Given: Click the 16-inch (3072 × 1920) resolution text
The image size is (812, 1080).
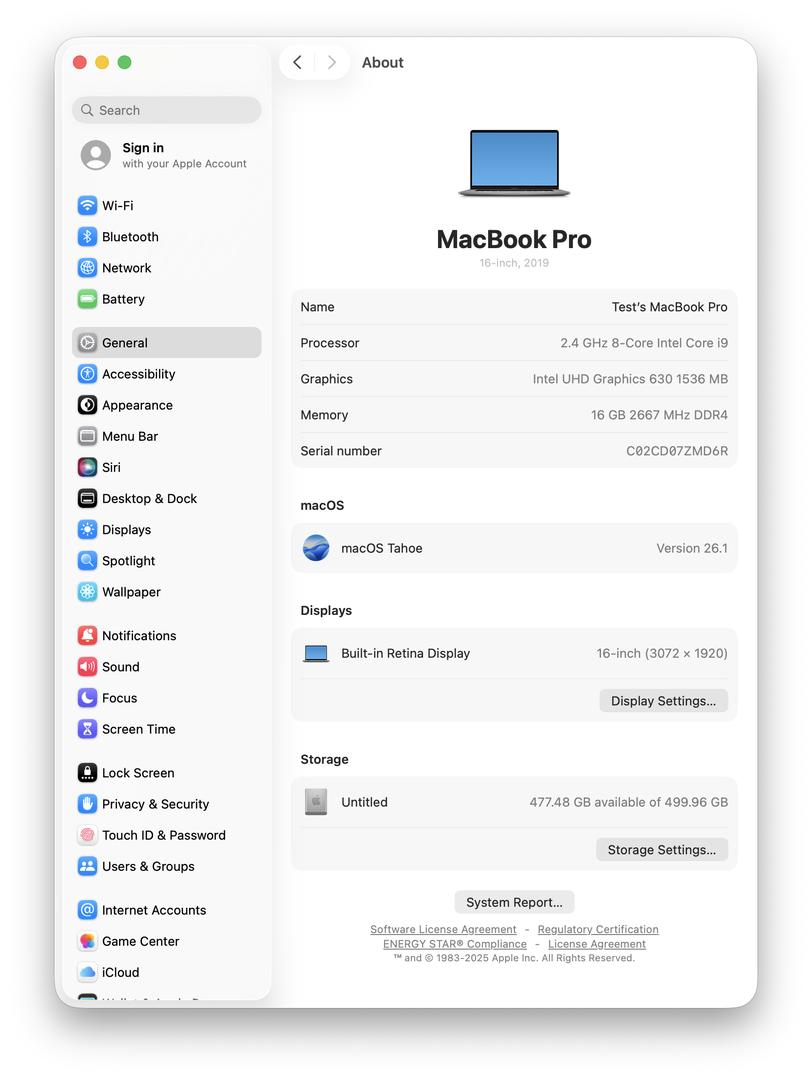Looking at the screenshot, I should [662, 653].
